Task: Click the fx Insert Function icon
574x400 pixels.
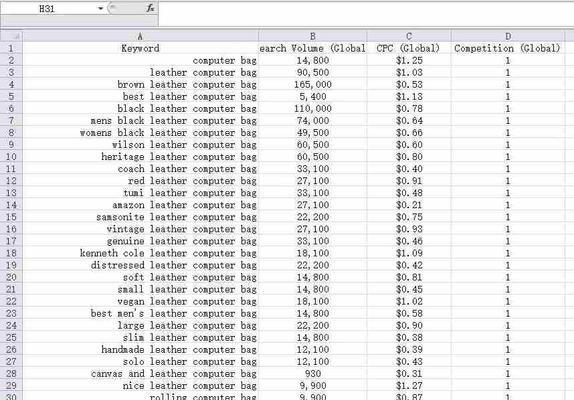Action: click(x=150, y=8)
